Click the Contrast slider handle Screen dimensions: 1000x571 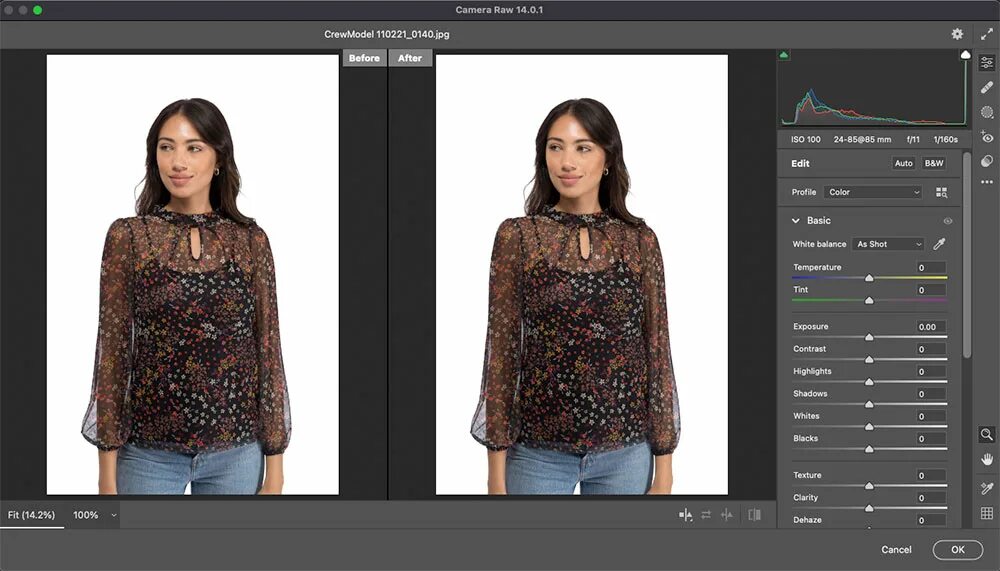tap(869, 359)
